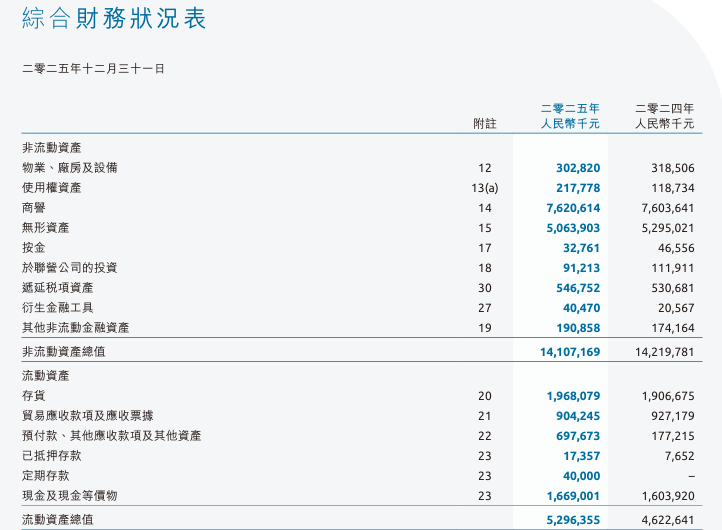
Task: Select the value 217,778
Action: [x=578, y=188]
